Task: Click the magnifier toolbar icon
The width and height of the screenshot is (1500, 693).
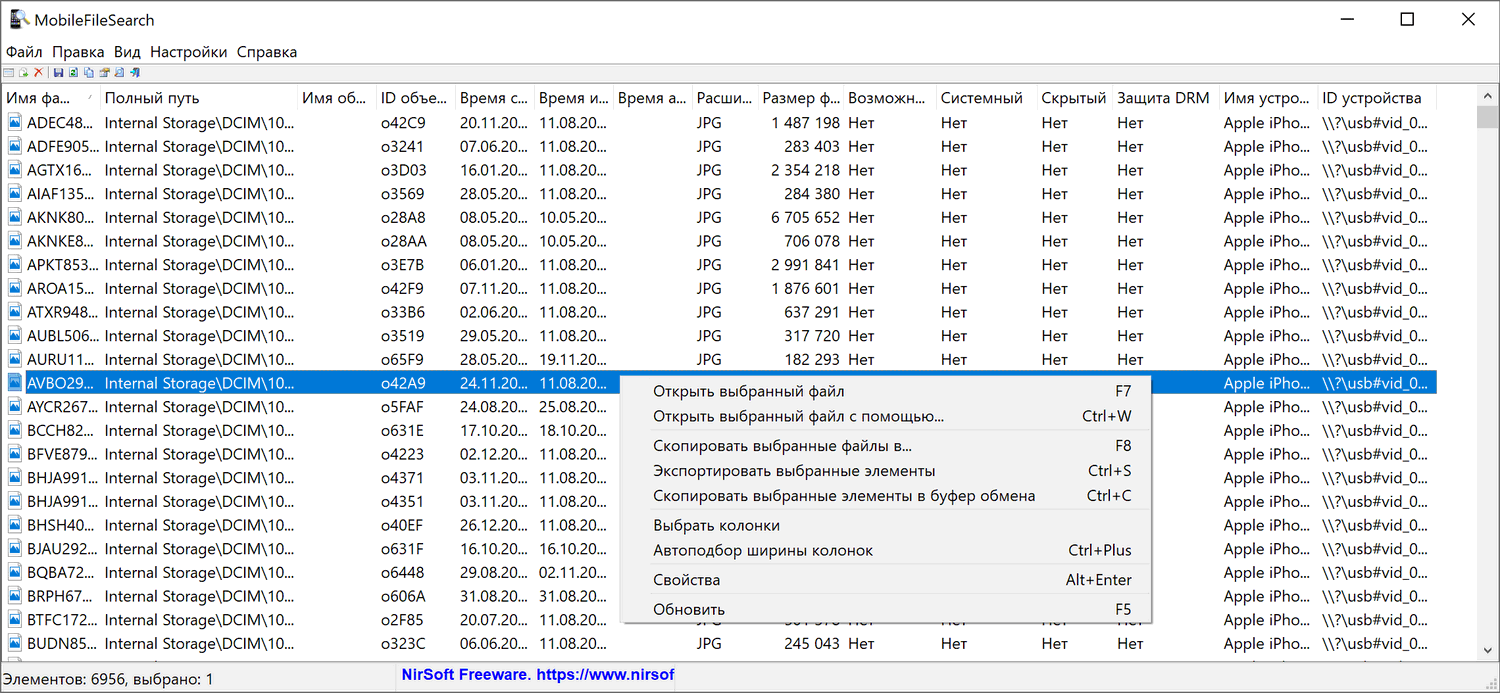Action: tap(119, 72)
